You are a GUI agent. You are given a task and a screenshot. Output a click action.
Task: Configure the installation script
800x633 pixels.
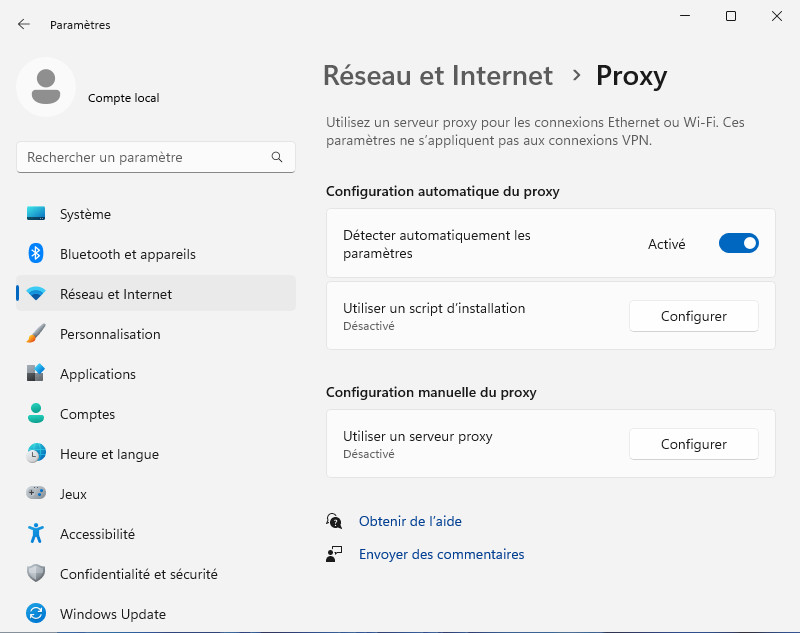pos(693,316)
